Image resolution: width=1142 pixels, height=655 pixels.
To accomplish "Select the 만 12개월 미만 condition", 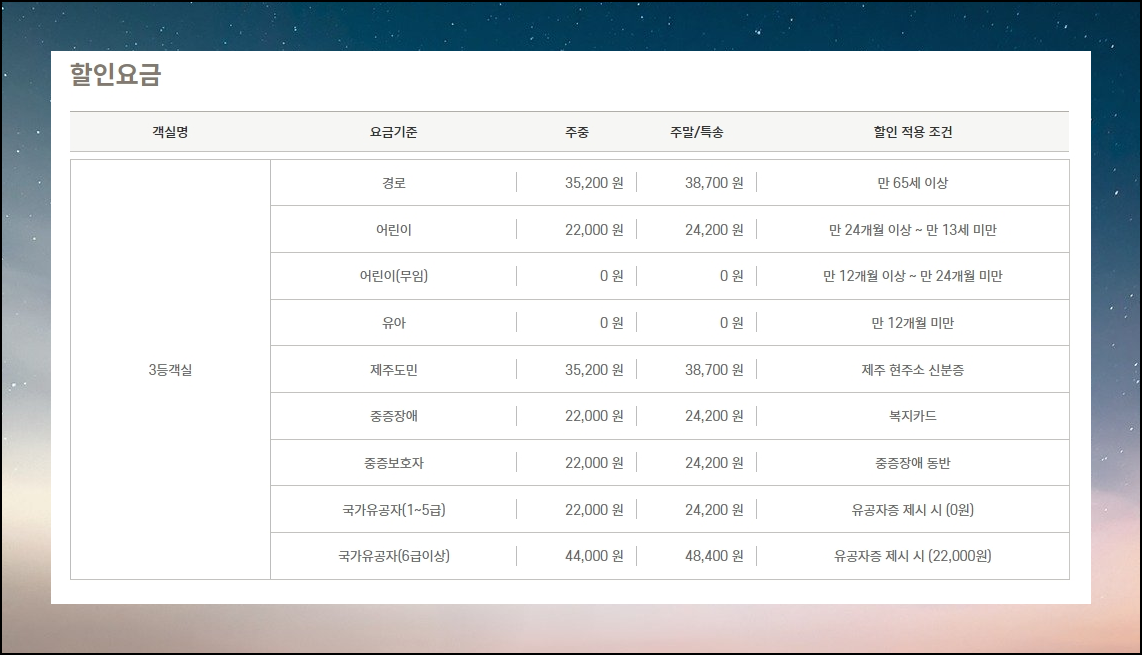I will point(913,323).
